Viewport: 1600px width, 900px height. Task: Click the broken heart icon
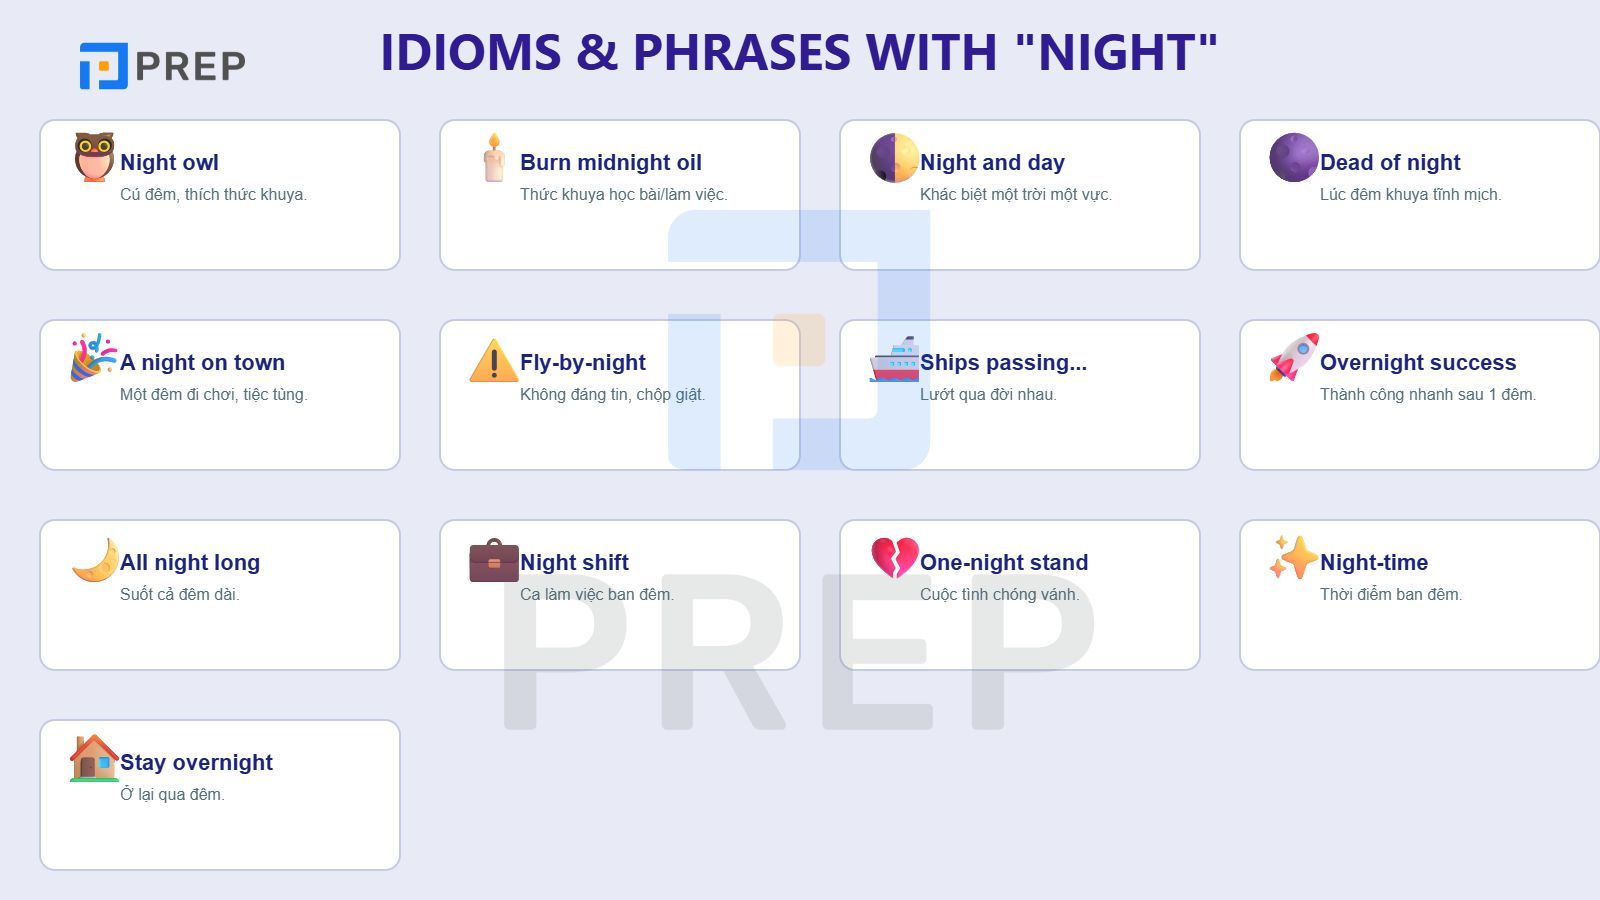click(x=894, y=558)
